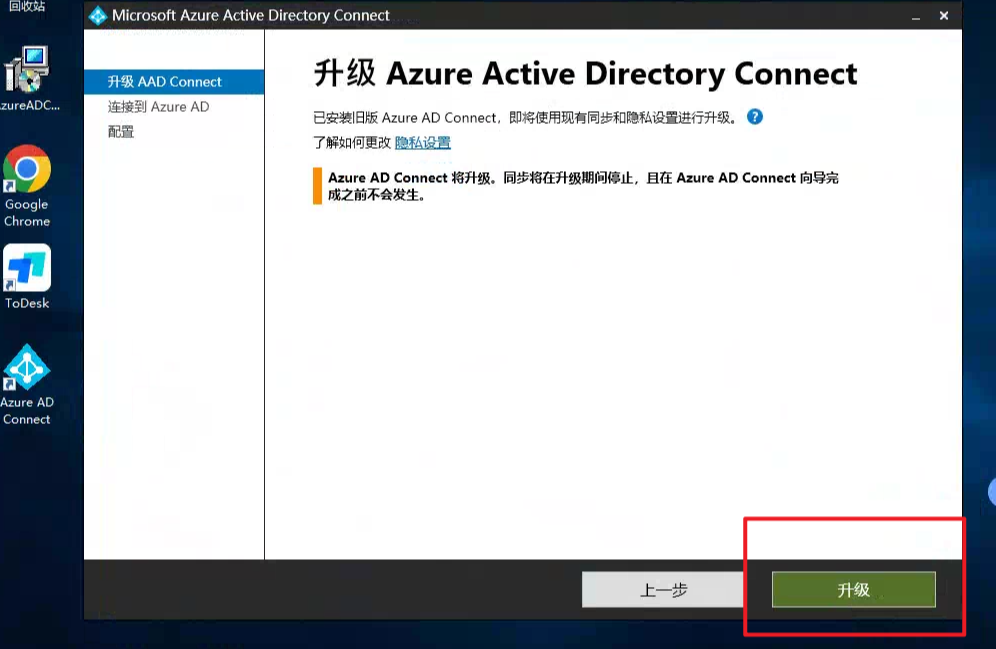
Task: Select the Azure AD Connect desktop shortcut
Action: [x=27, y=370]
